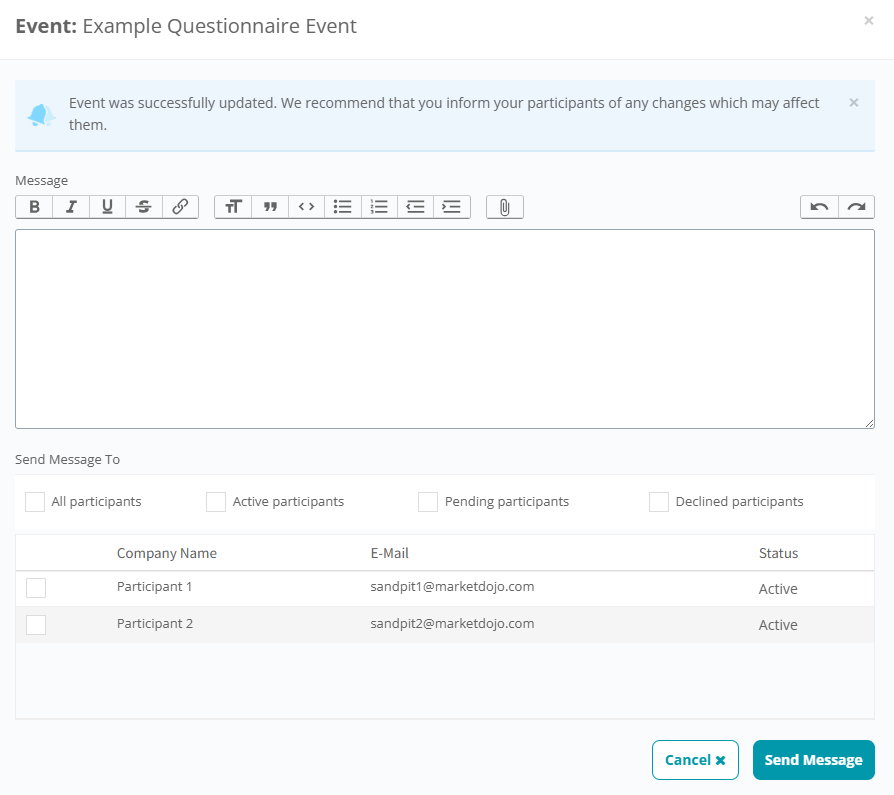Insert a block quote

[270, 206]
